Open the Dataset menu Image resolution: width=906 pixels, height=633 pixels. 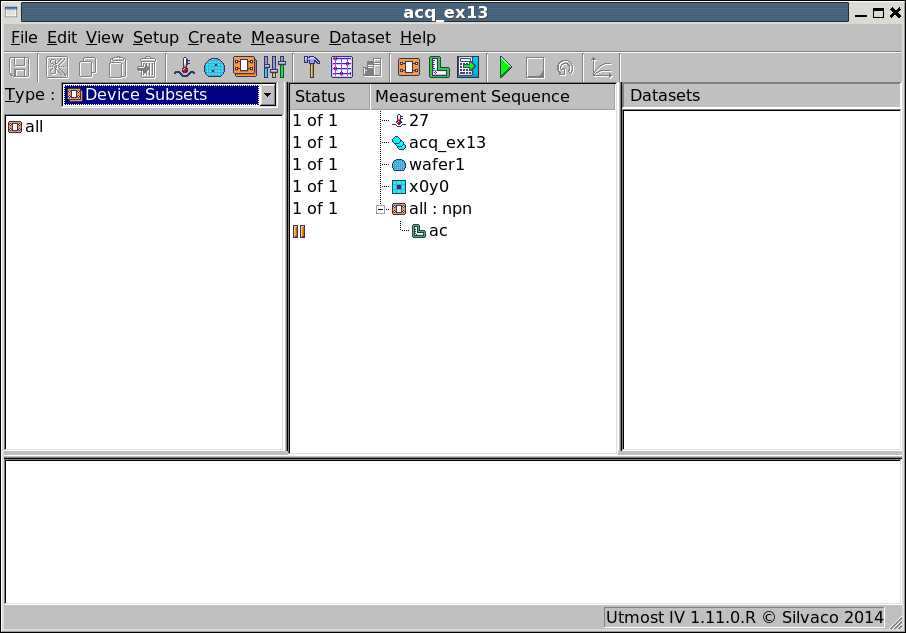[x=360, y=38]
